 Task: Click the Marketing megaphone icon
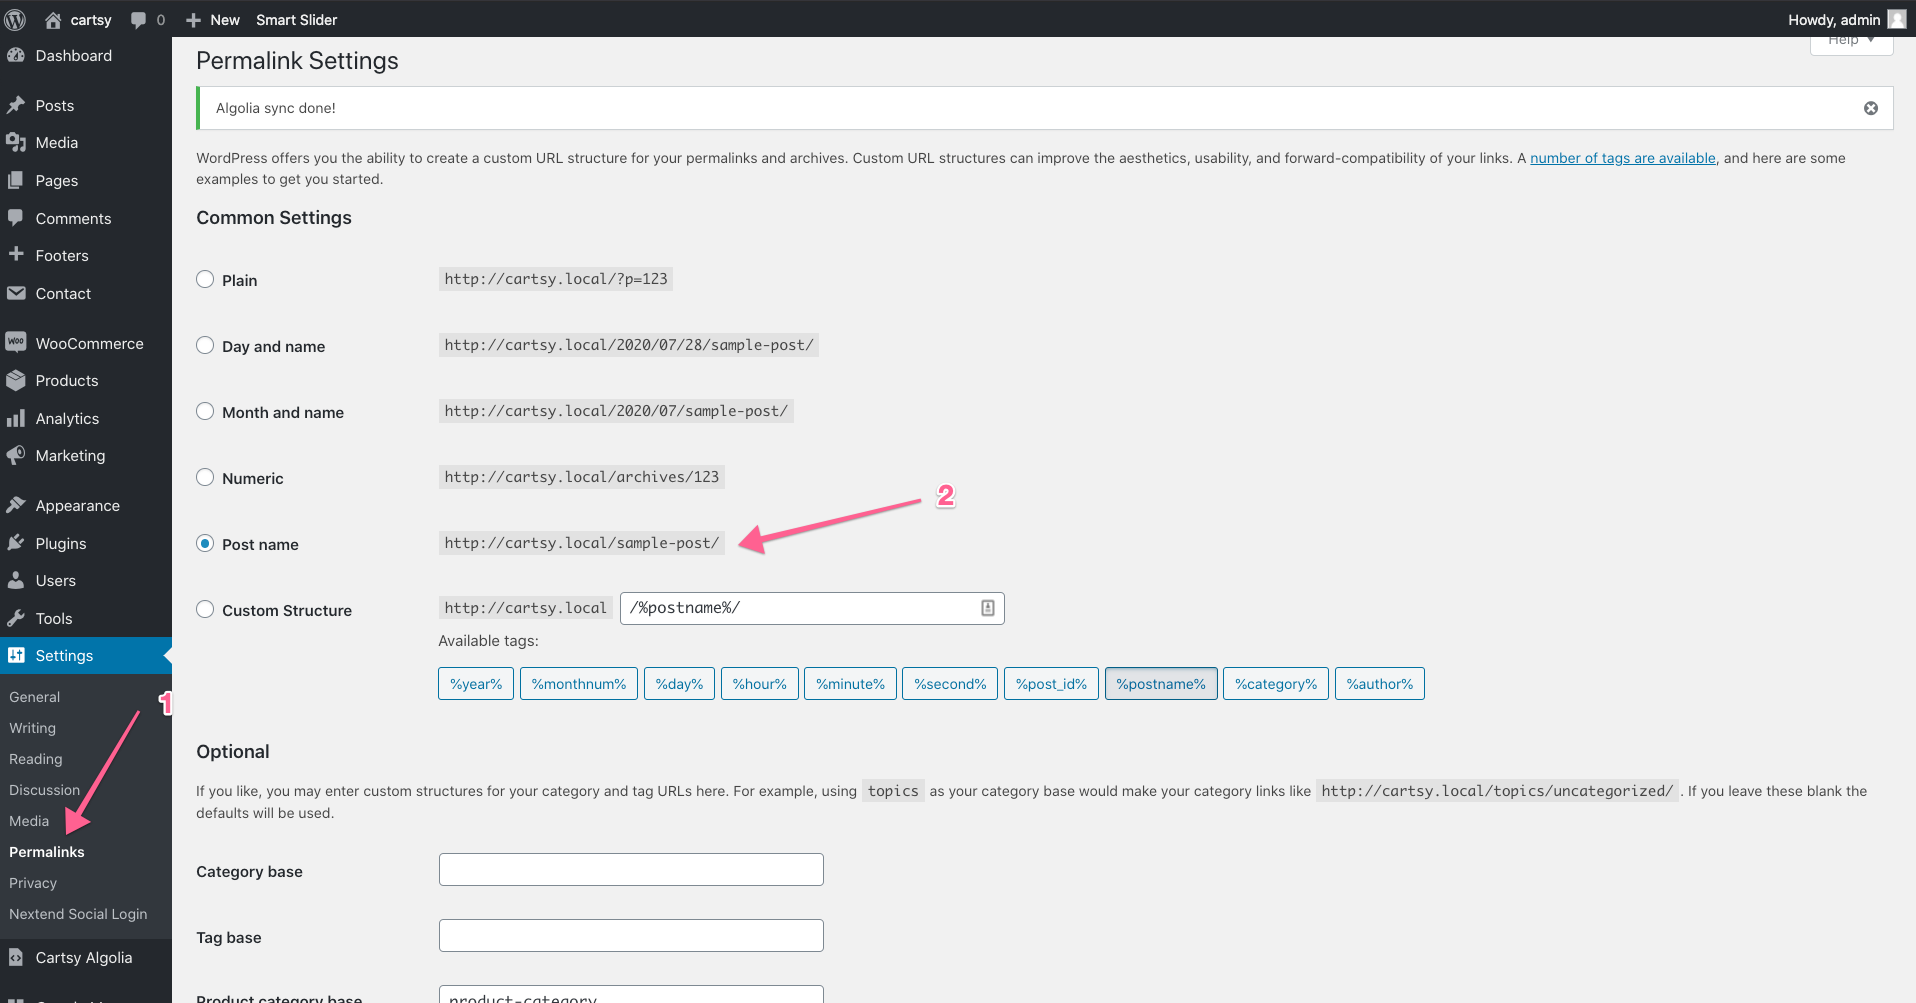click(x=16, y=456)
